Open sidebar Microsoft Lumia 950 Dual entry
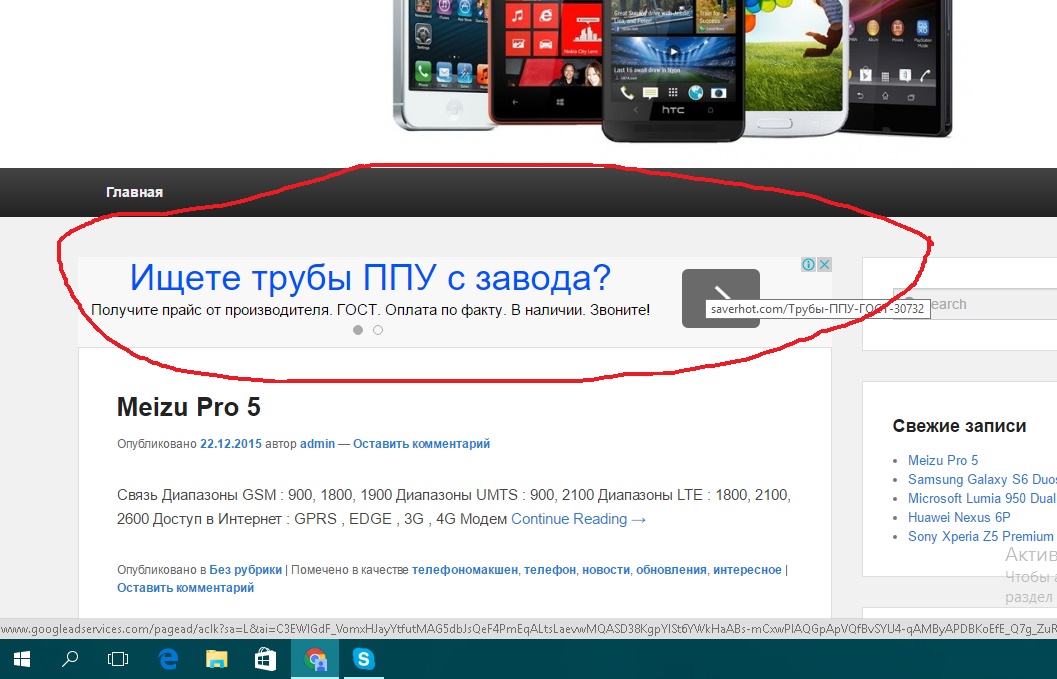 point(982,498)
